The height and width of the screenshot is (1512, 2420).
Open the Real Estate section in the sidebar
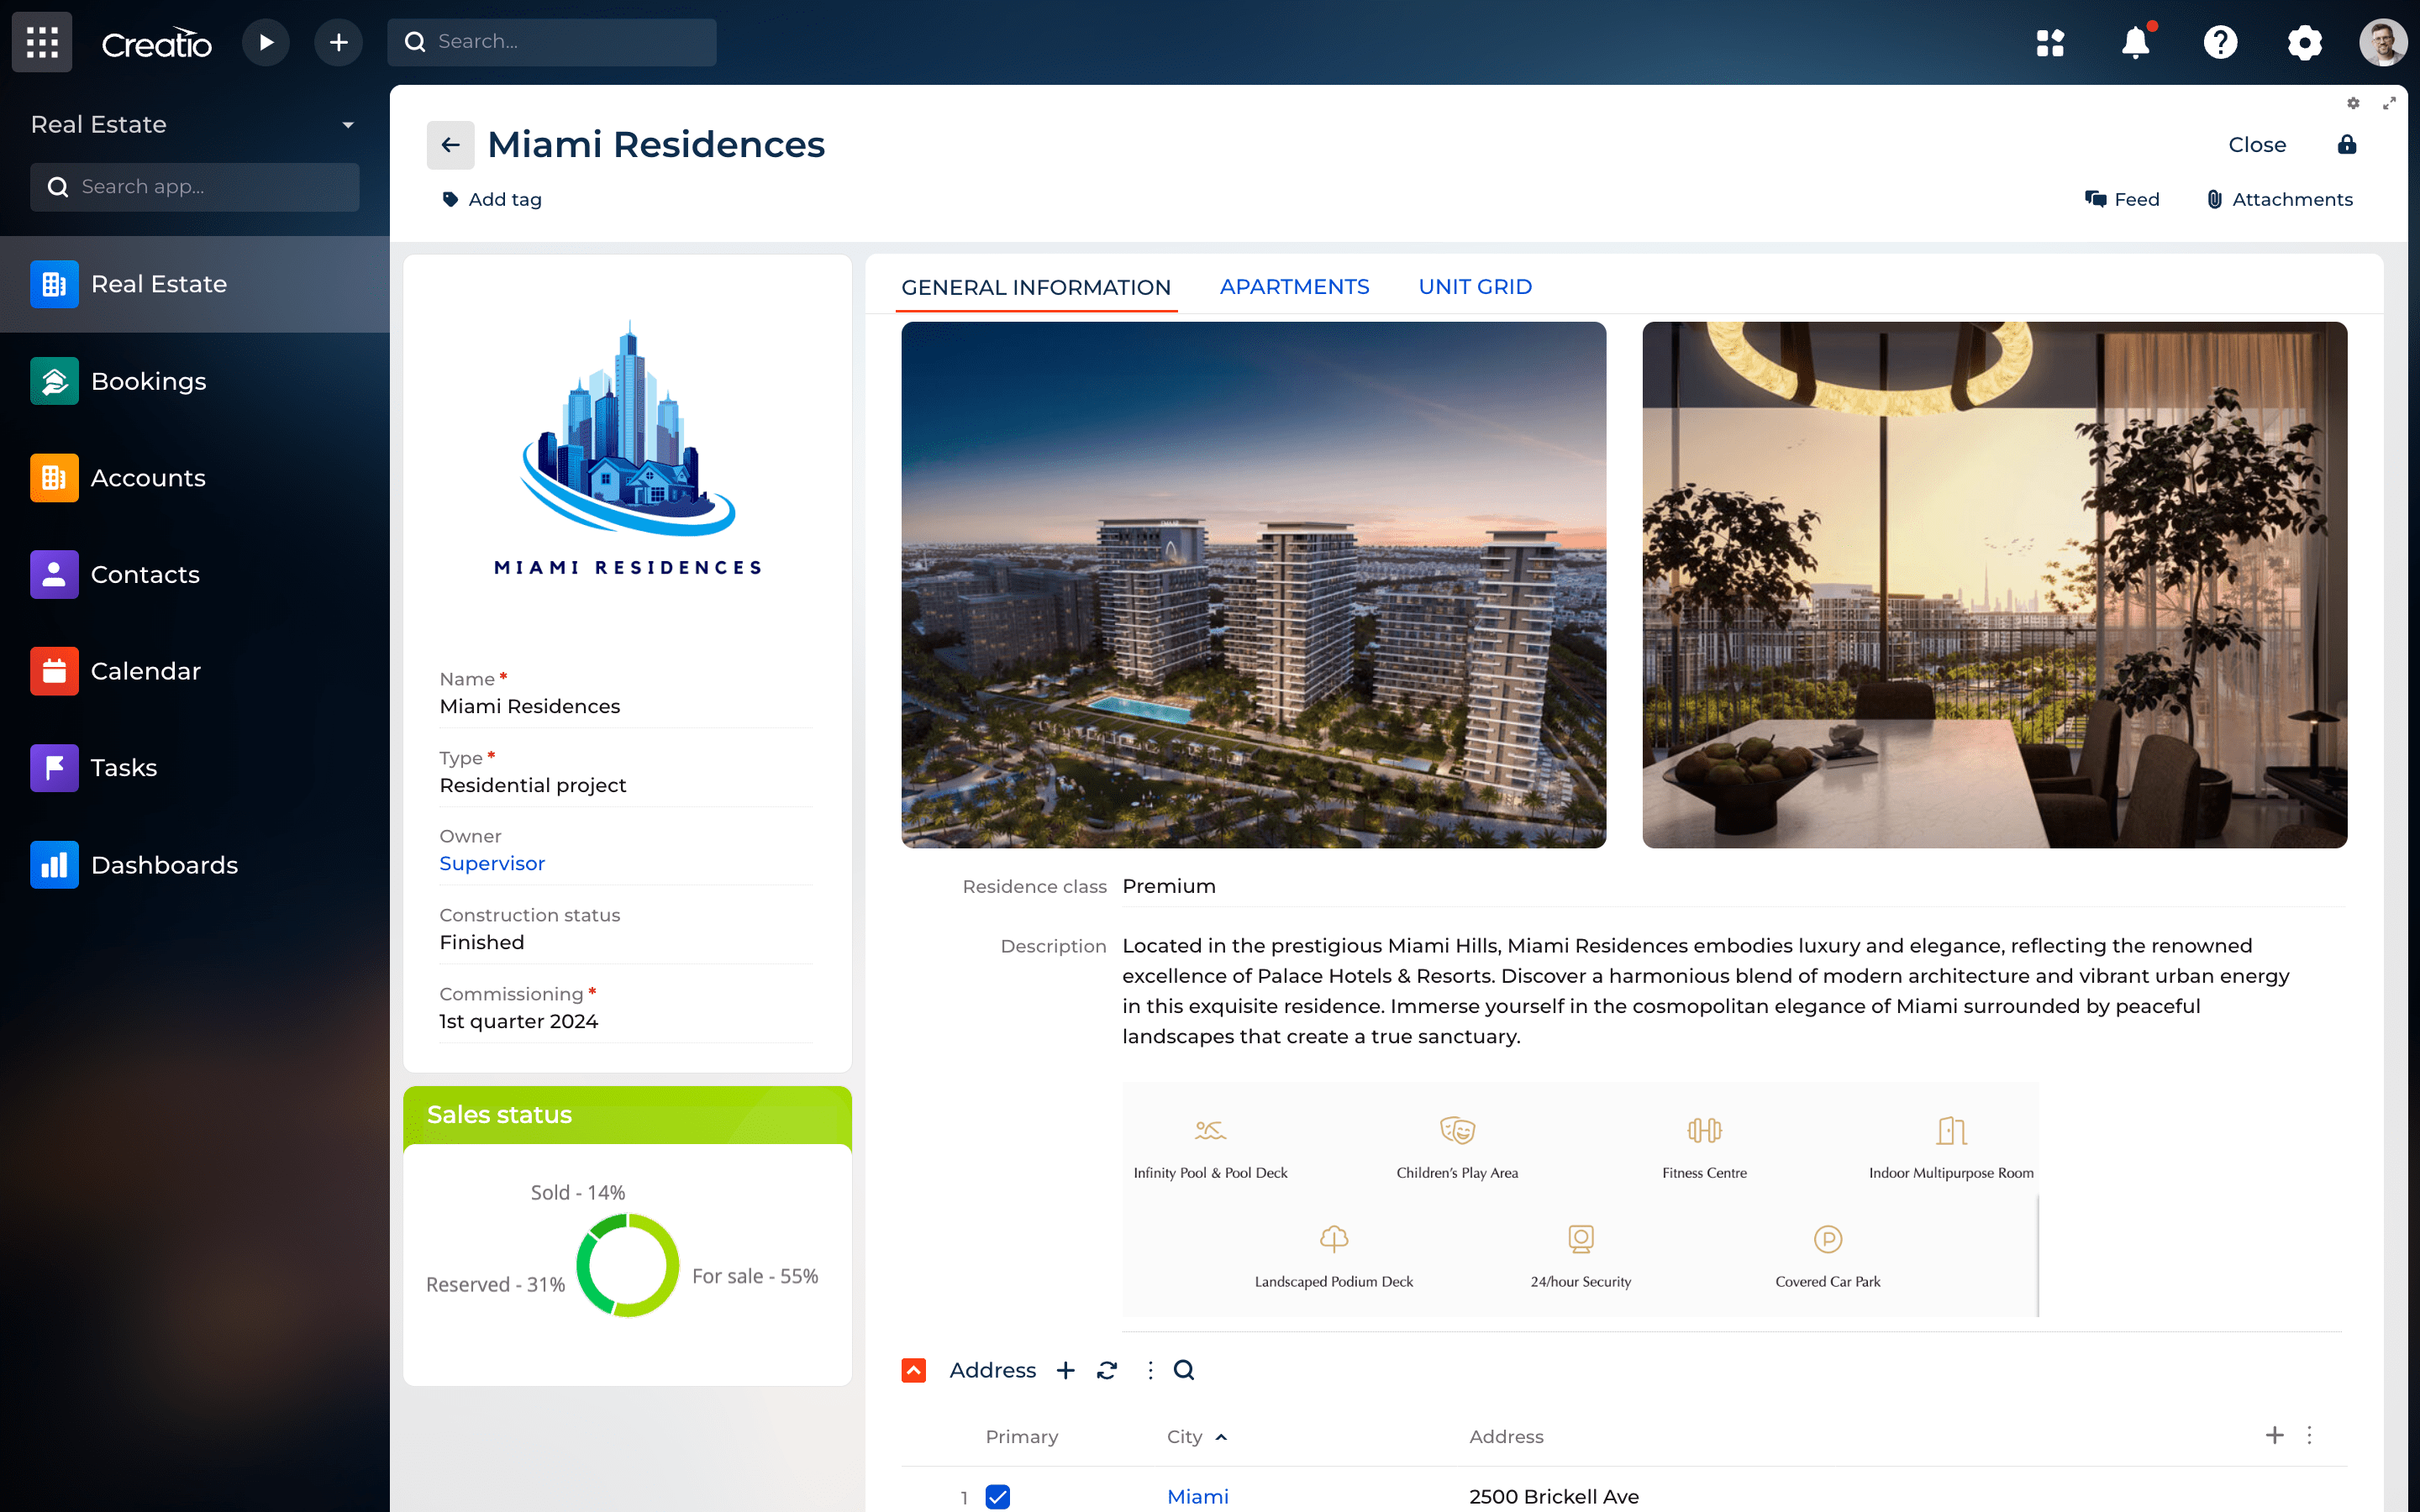point(195,284)
